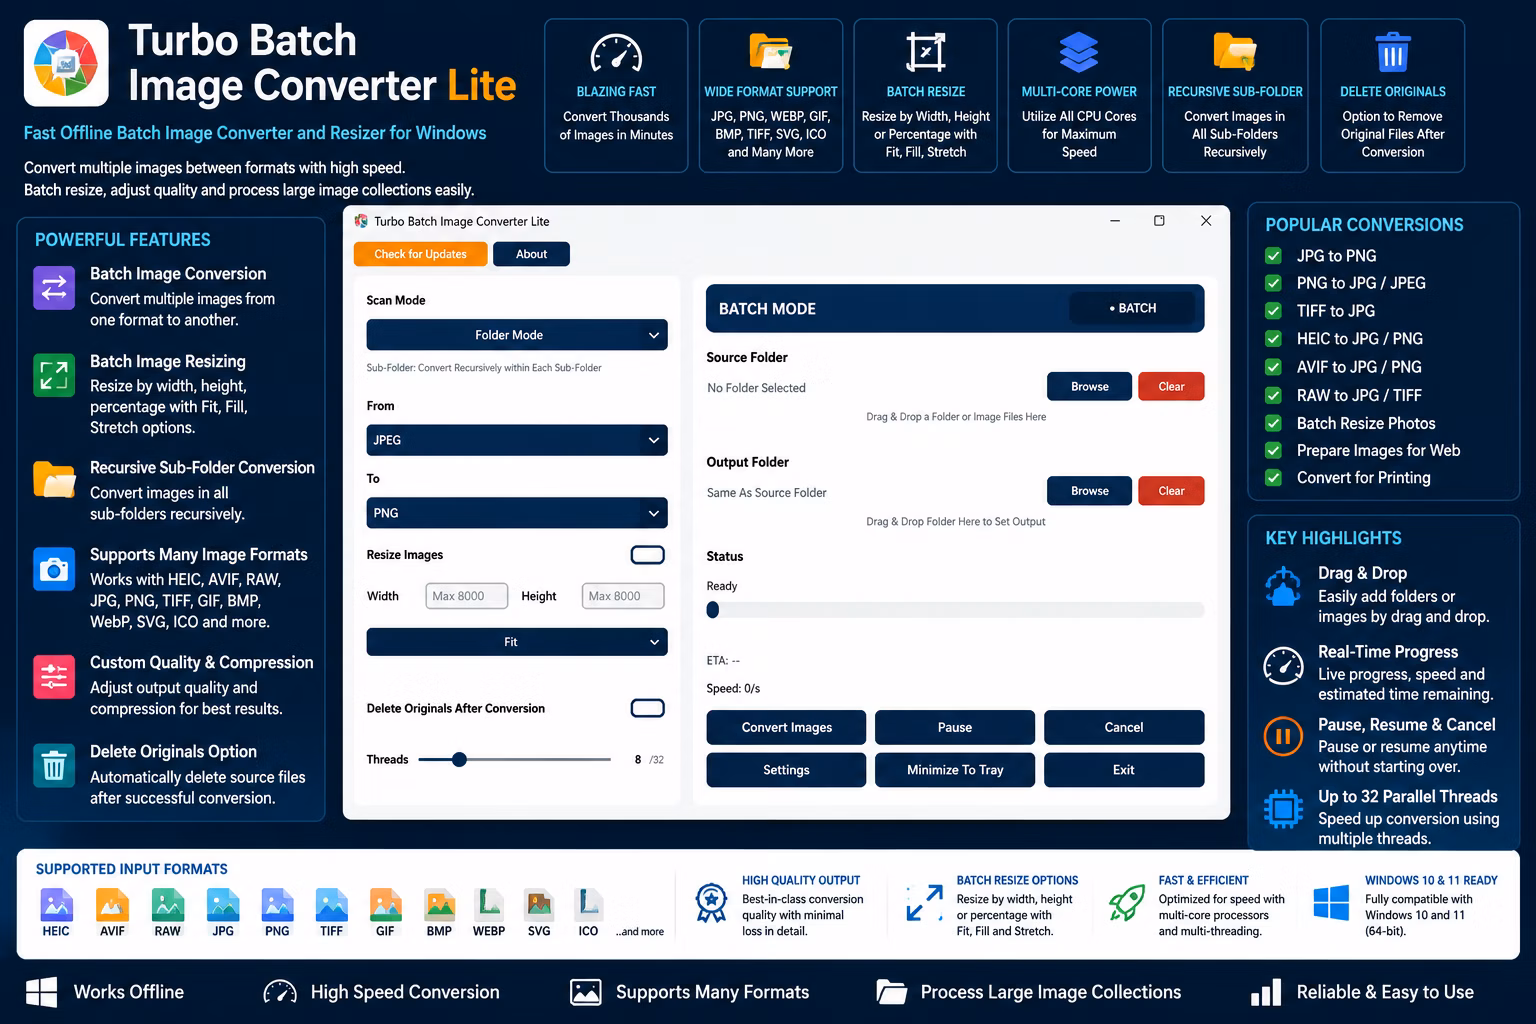
Task: Click the AVIF to JPG / PNG checkmark
Action: (x=1274, y=367)
